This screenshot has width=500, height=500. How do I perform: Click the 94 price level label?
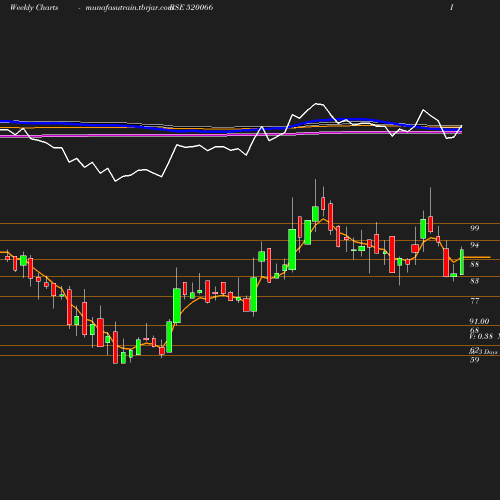click(x=474, y=245)
